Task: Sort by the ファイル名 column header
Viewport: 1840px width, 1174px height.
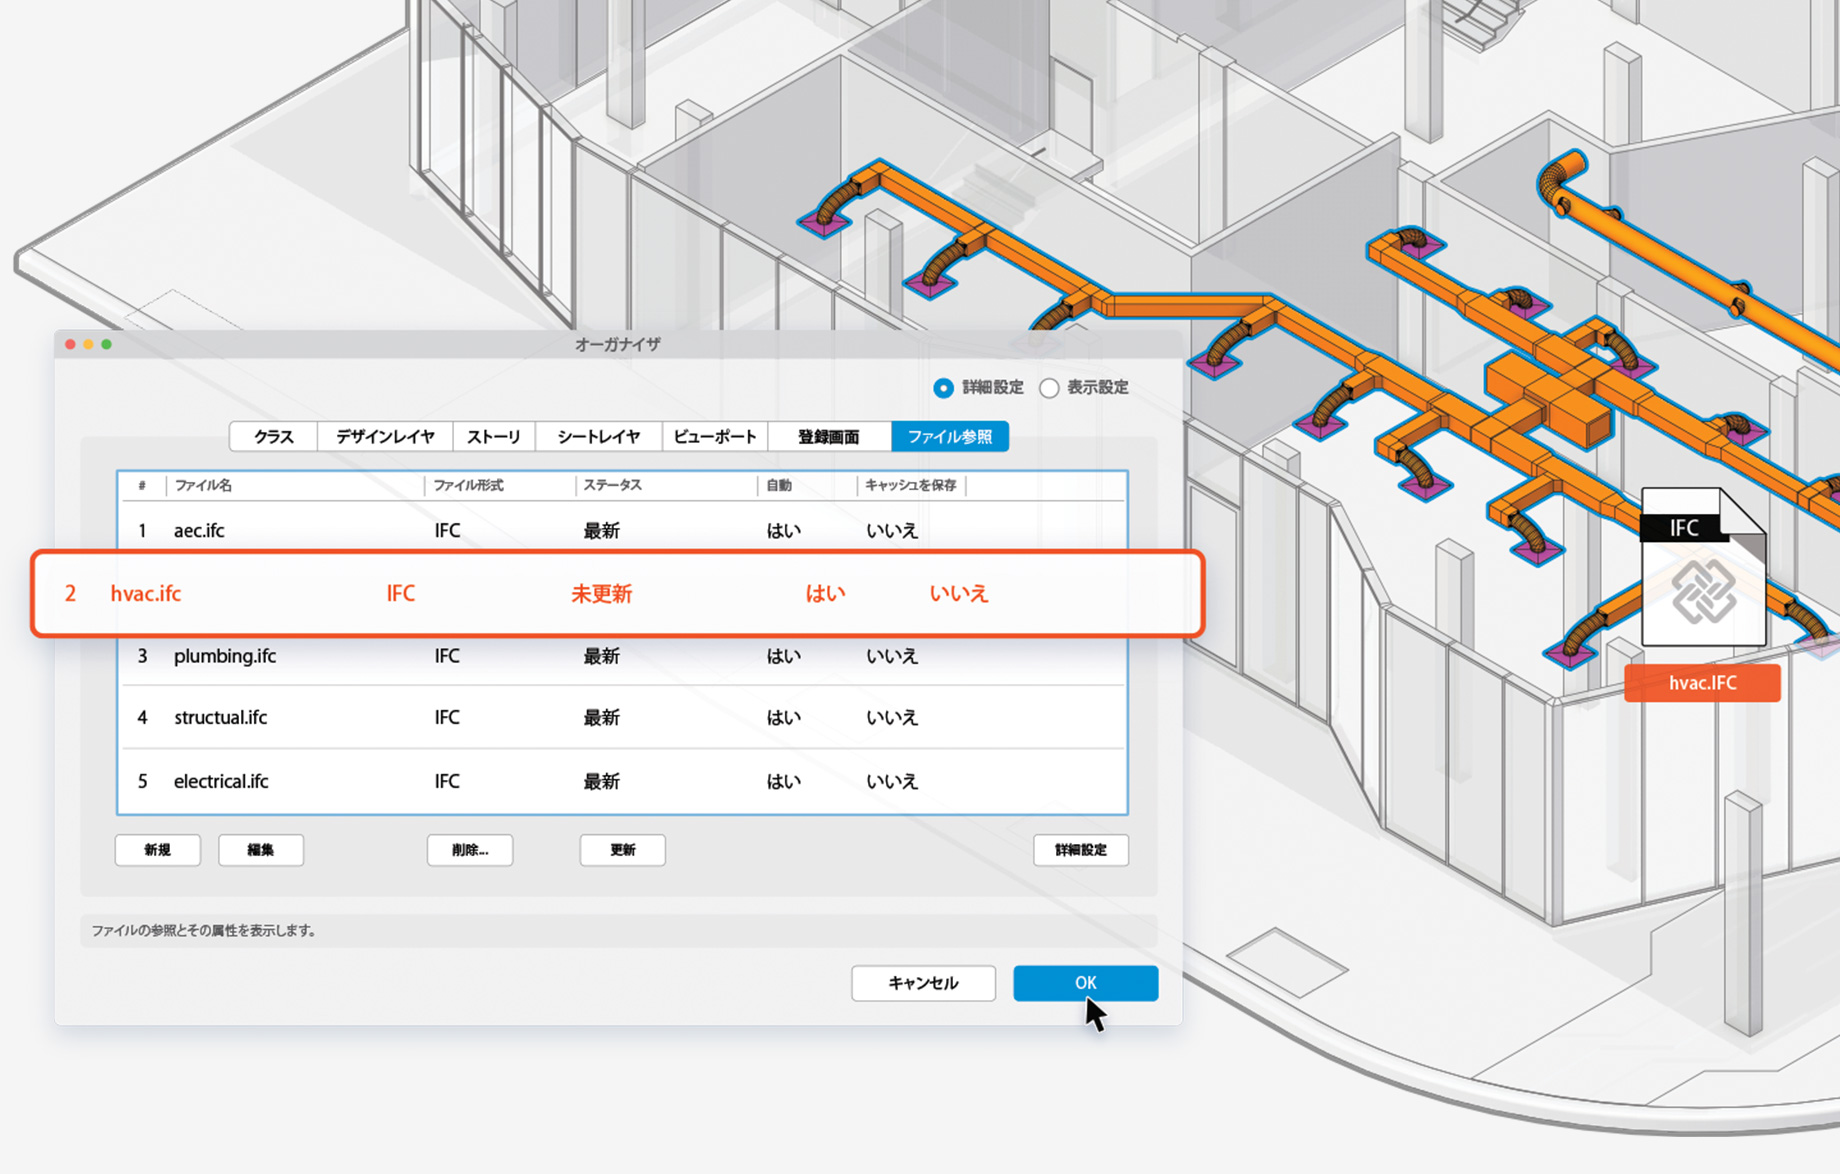Action: [x=296, y=485]
